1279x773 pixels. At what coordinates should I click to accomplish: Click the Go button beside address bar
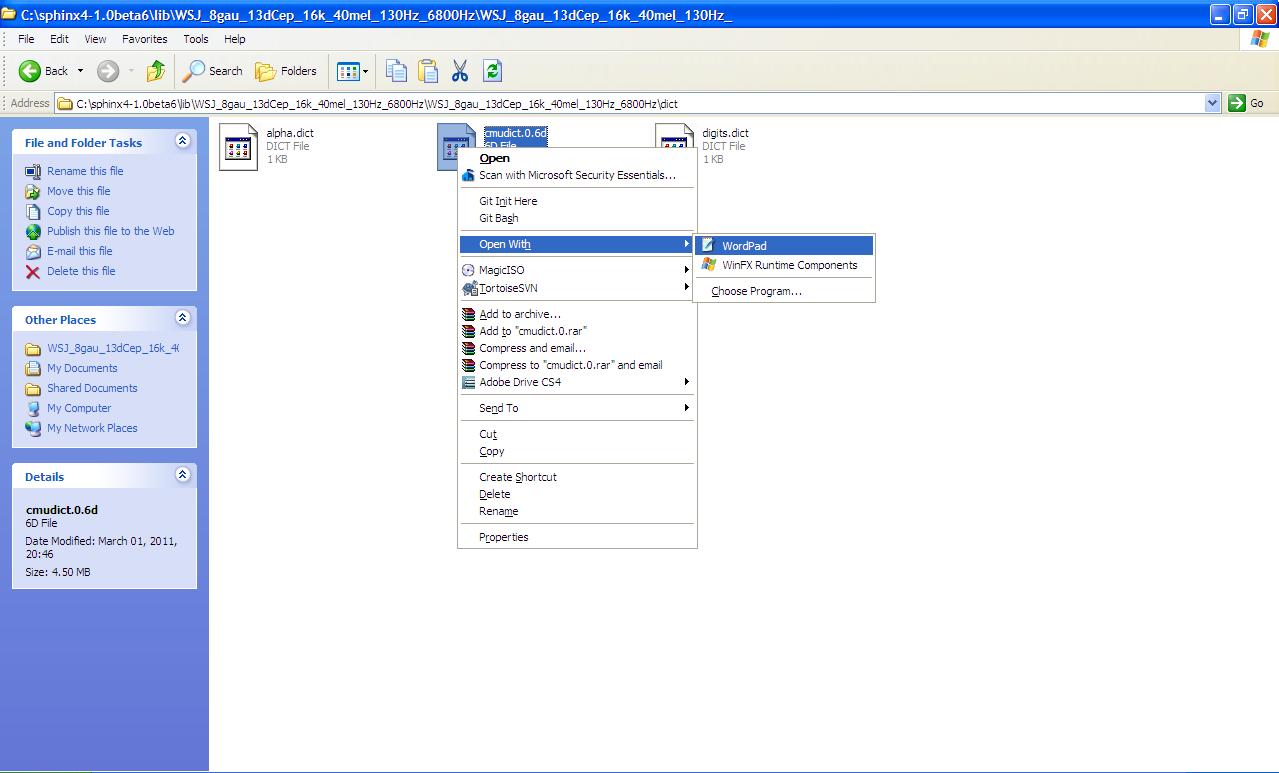point(1247,103)
